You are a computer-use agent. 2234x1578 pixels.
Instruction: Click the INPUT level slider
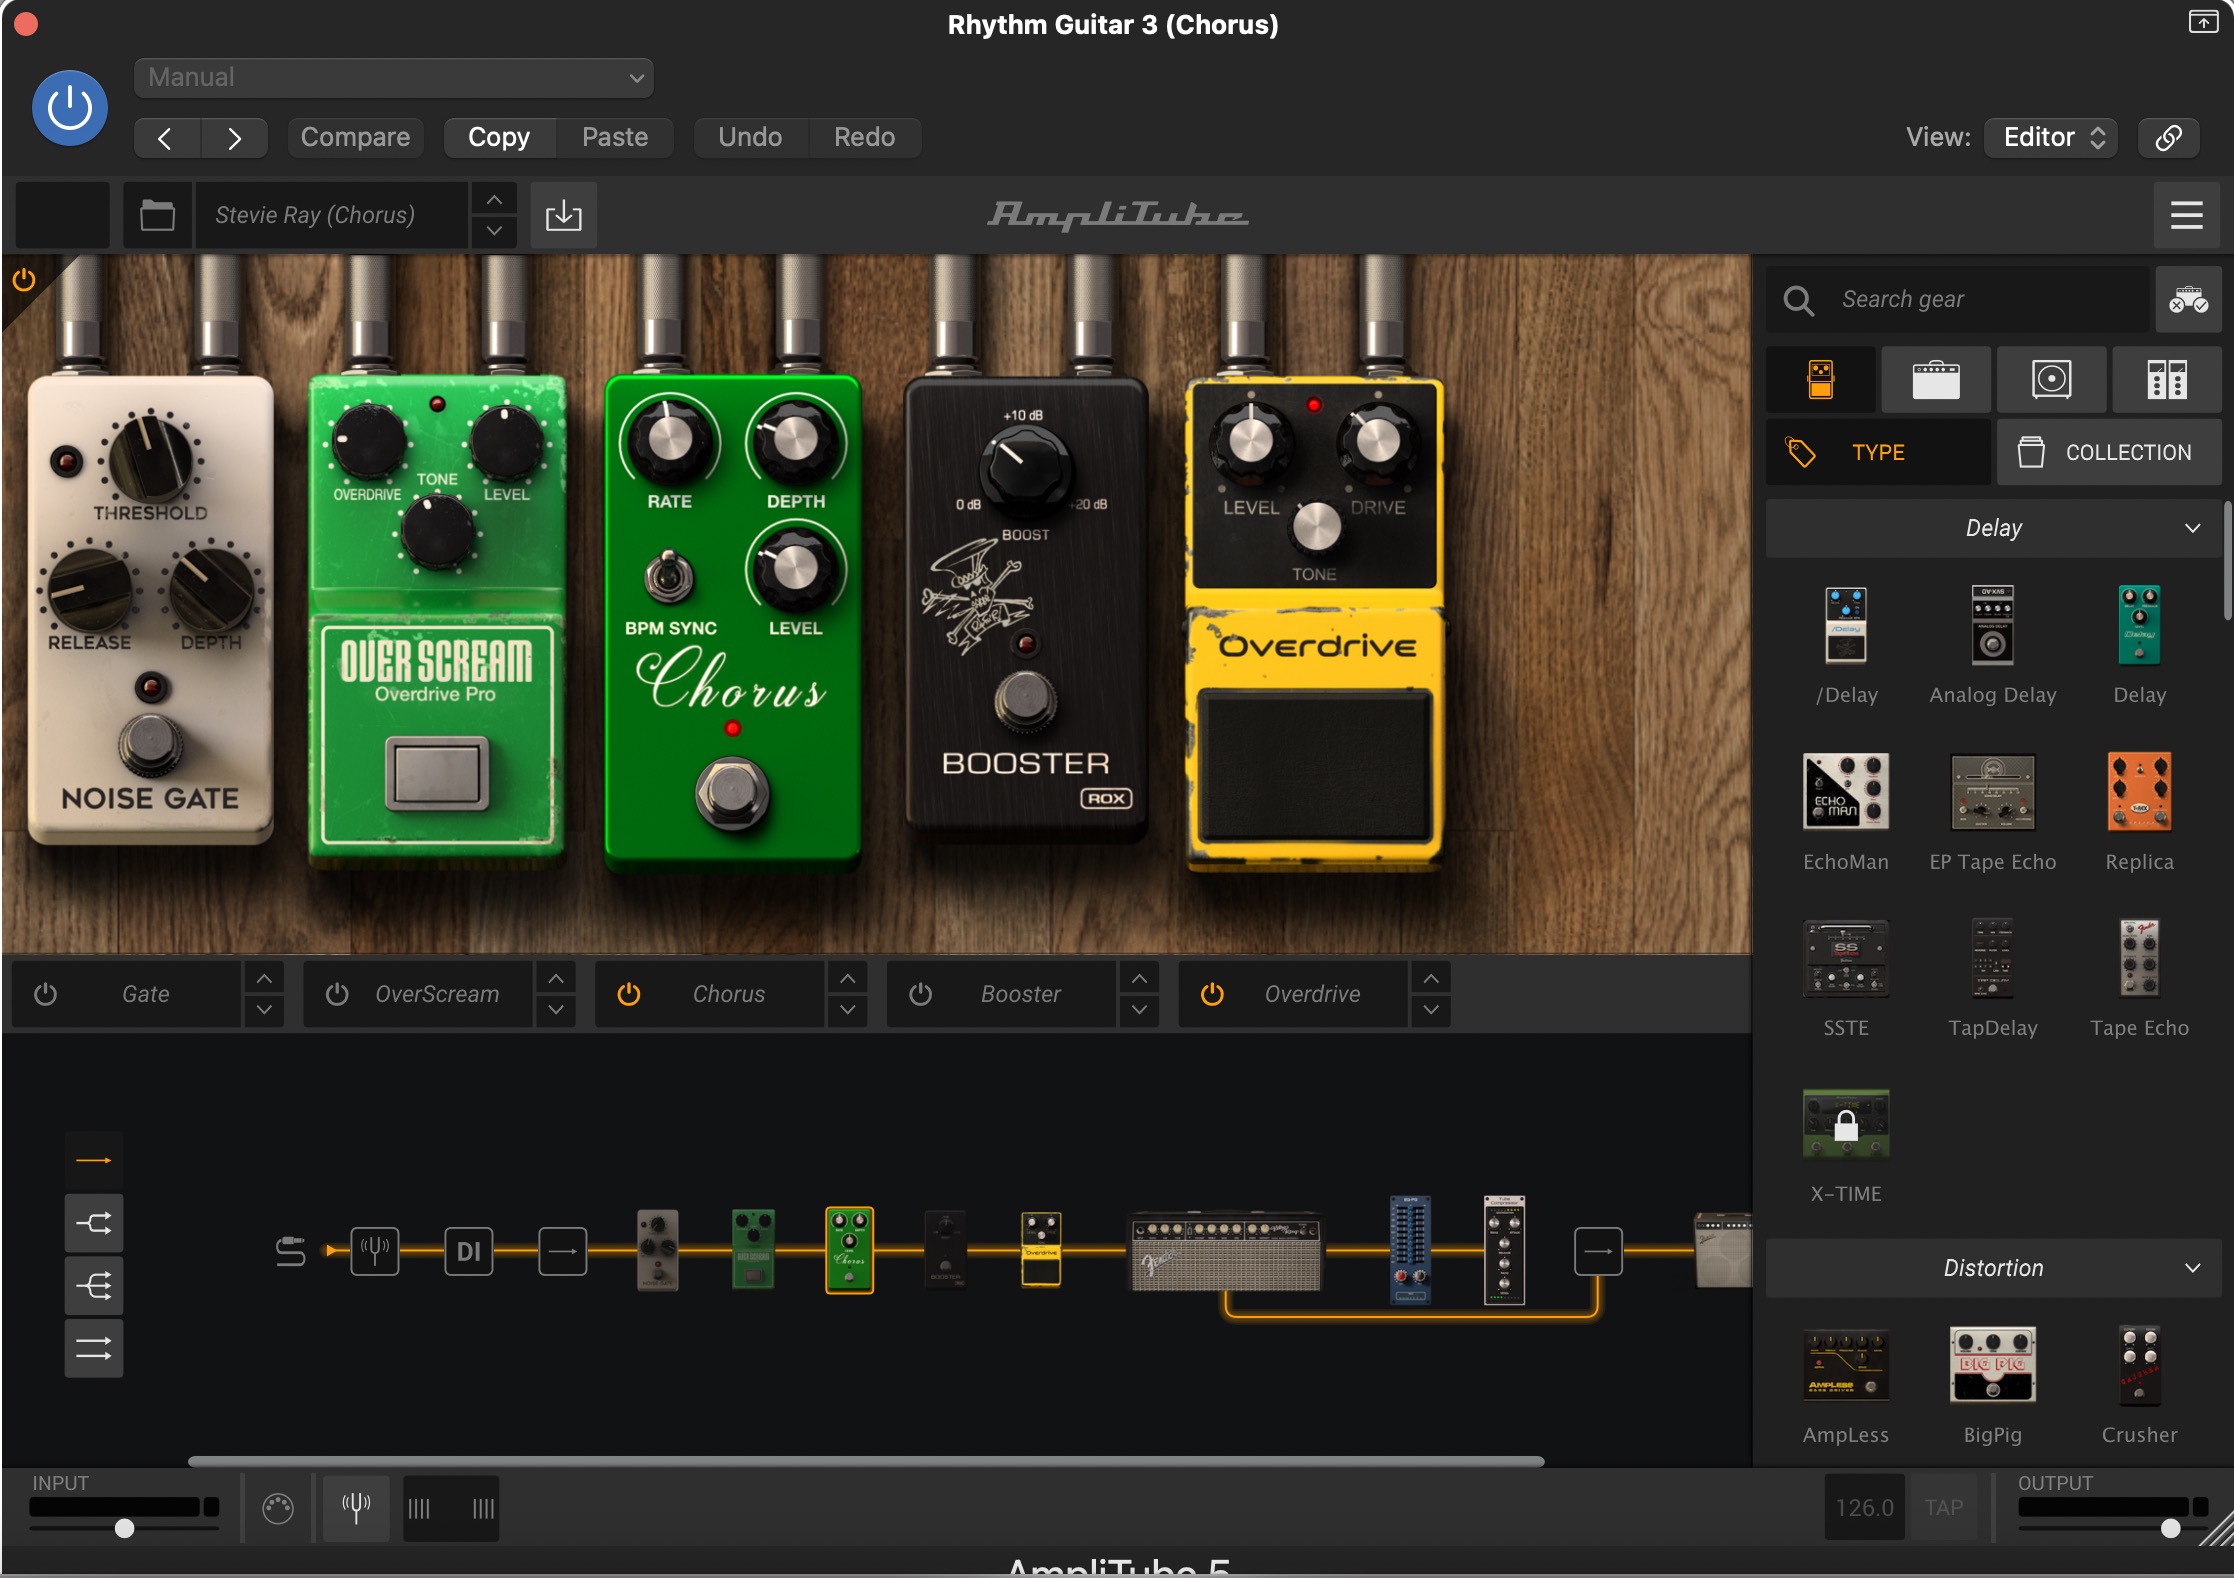[124, 1528]
